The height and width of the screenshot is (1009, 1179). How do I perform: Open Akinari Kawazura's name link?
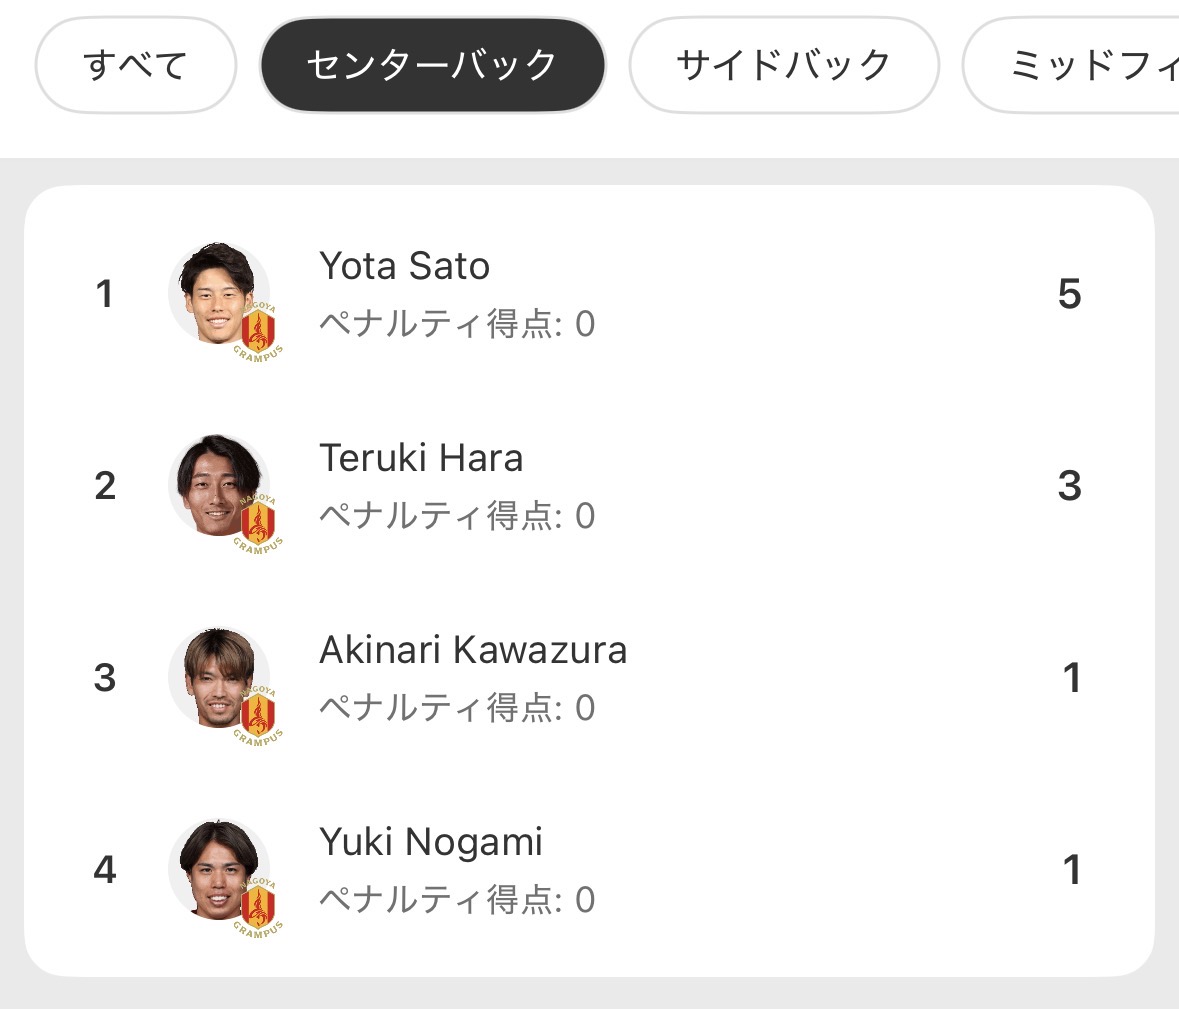tap(473, 650)
